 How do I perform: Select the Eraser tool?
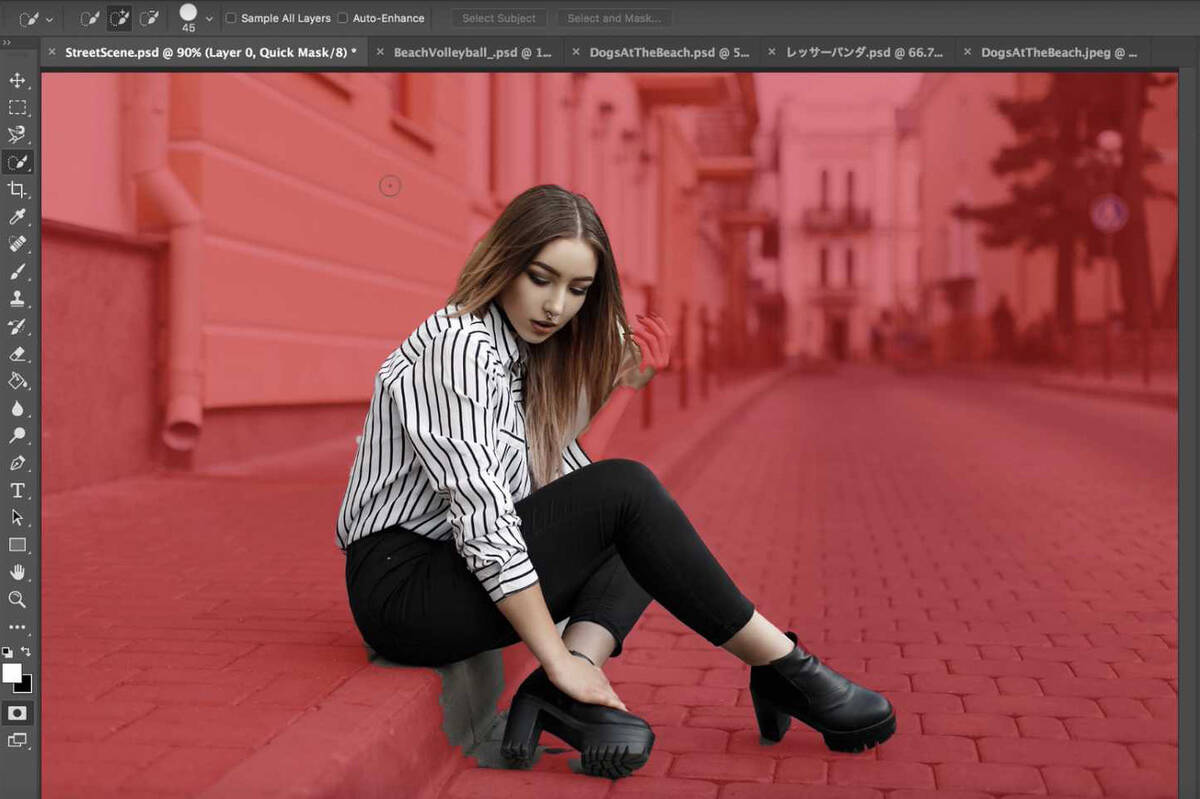17,353
